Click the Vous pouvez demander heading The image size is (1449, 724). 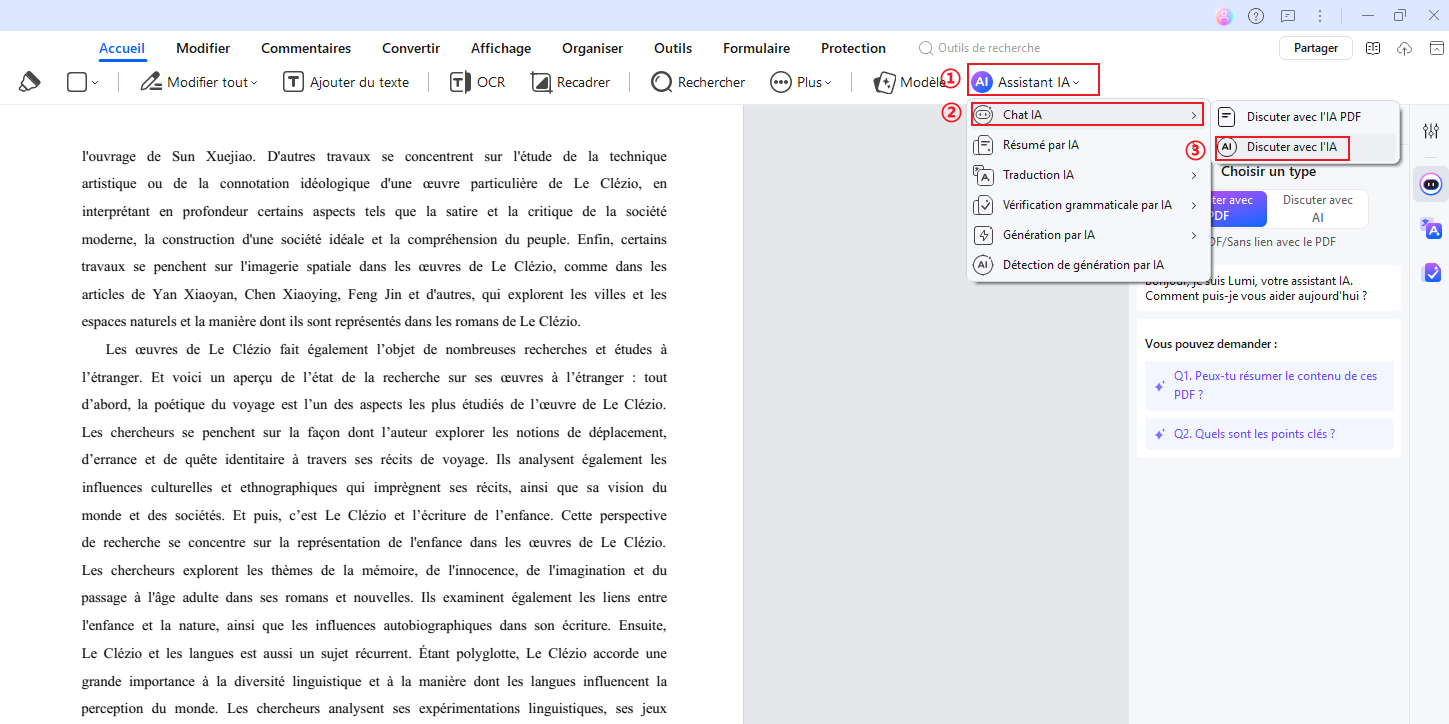pos(1211,344)
